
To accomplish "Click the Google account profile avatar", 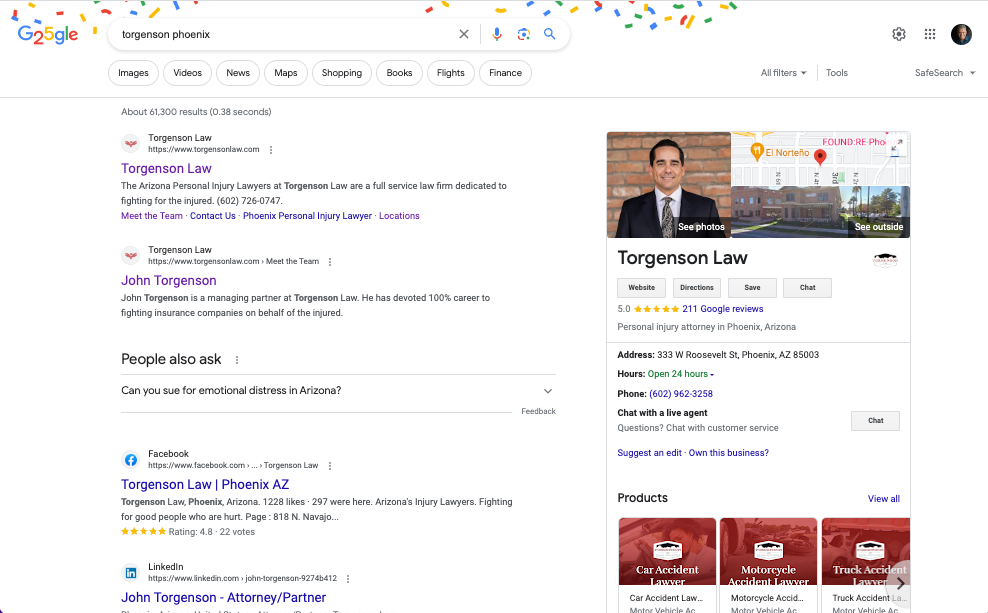I will (961, 34).
